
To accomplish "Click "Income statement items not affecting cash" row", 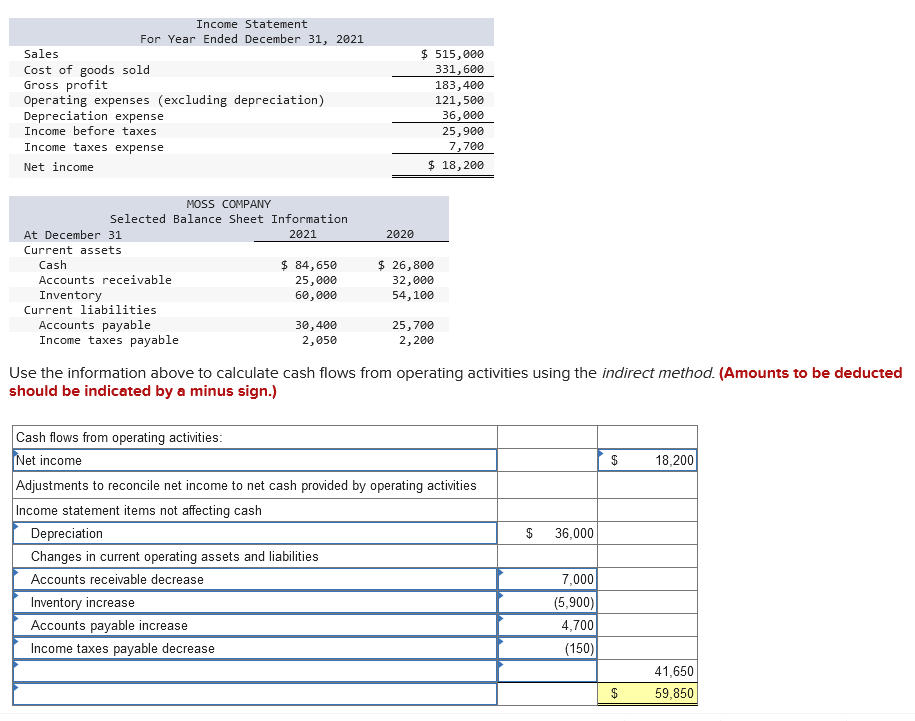I will (x=255, y=510).
